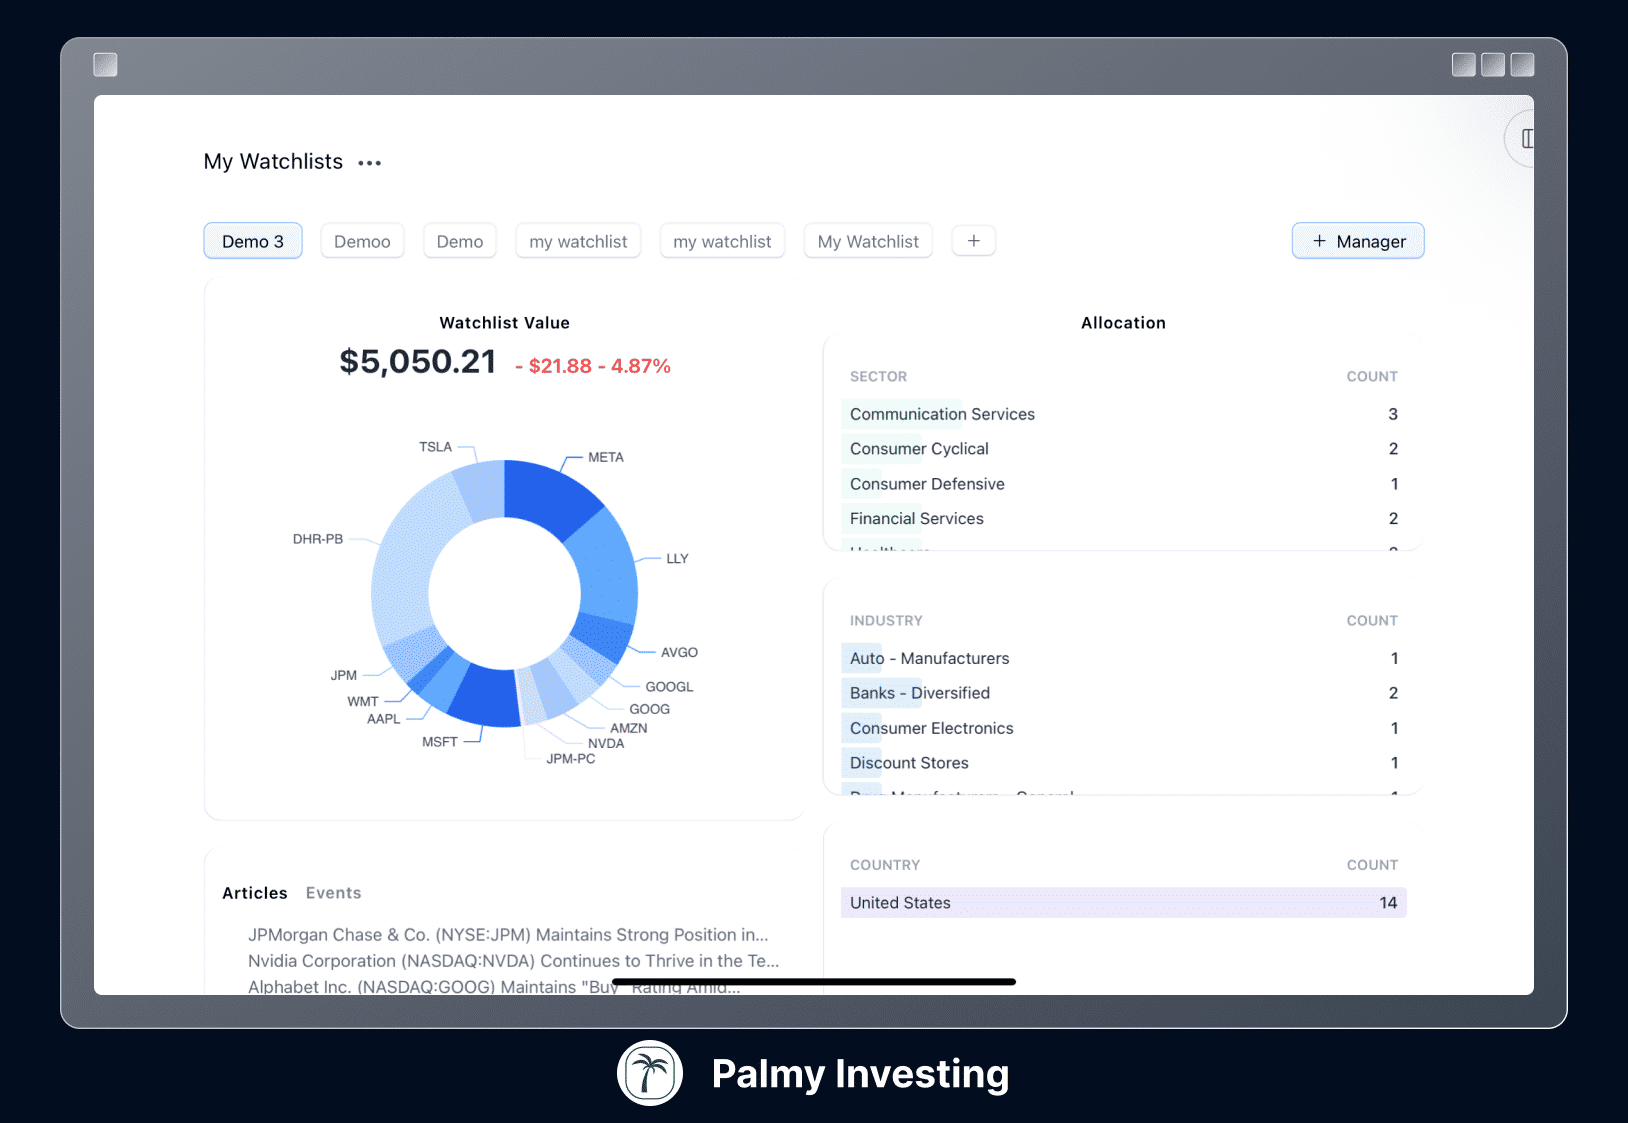
Task: Click the INDUSTRY column header
Action: 886,621
